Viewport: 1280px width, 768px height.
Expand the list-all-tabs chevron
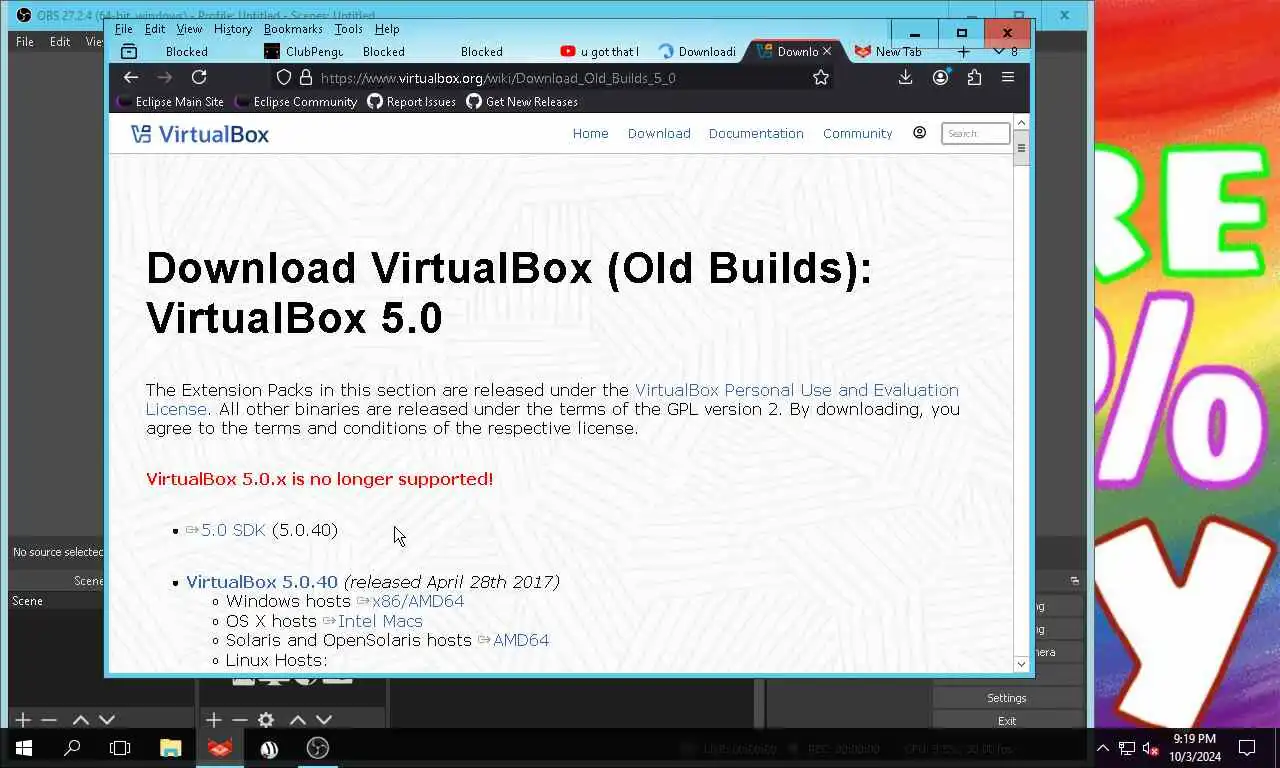[998, 51]
